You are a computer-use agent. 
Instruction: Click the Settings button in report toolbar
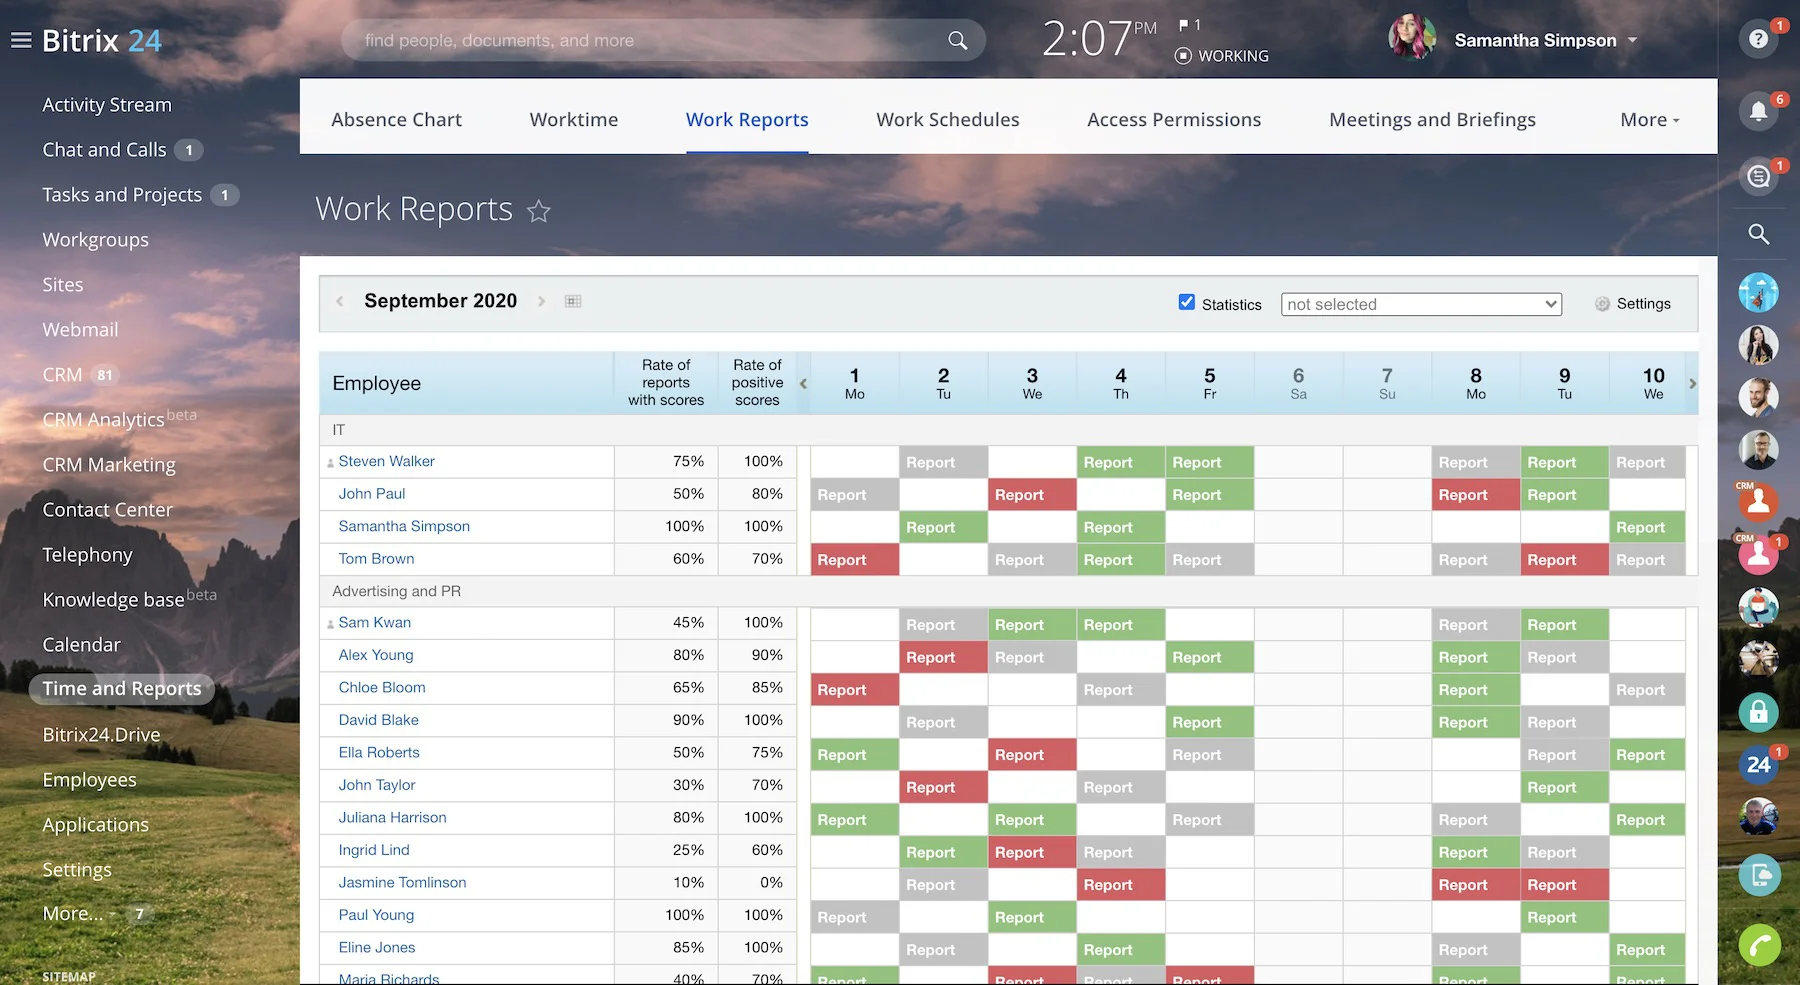(x=1633, y=304)
